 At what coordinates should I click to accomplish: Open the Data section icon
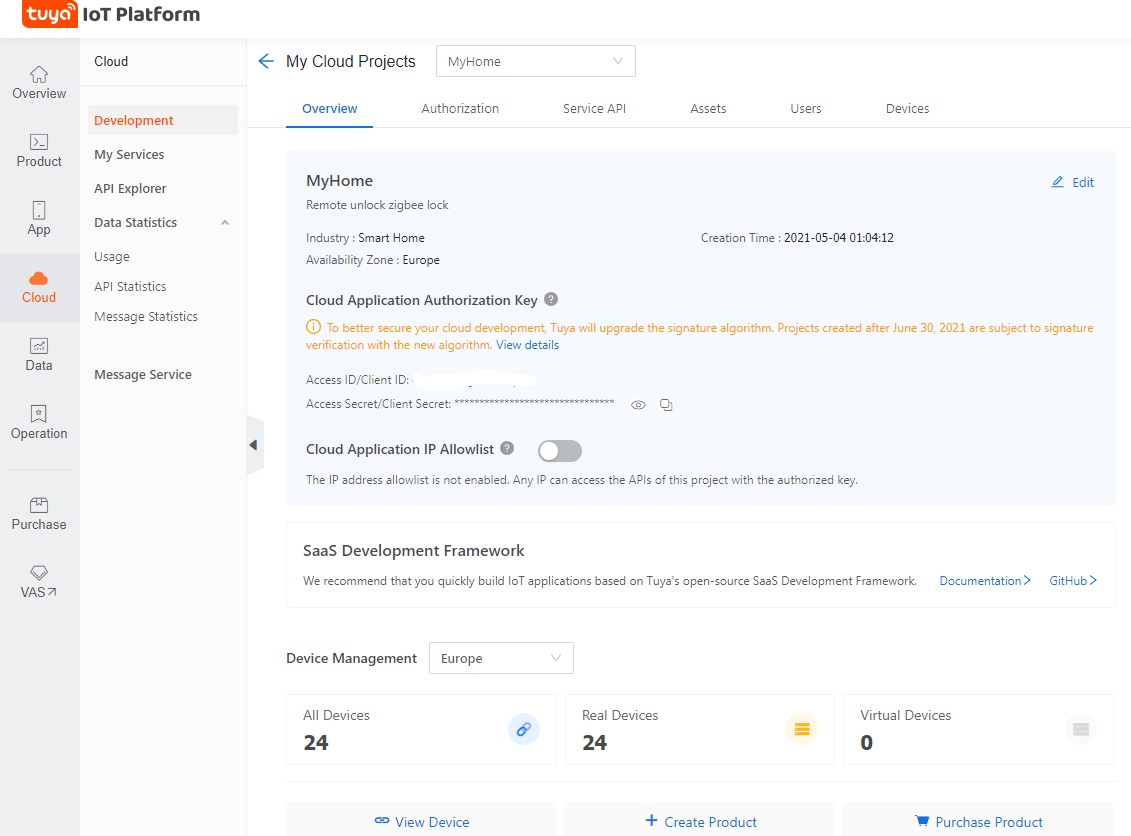(x=39, y=355)
